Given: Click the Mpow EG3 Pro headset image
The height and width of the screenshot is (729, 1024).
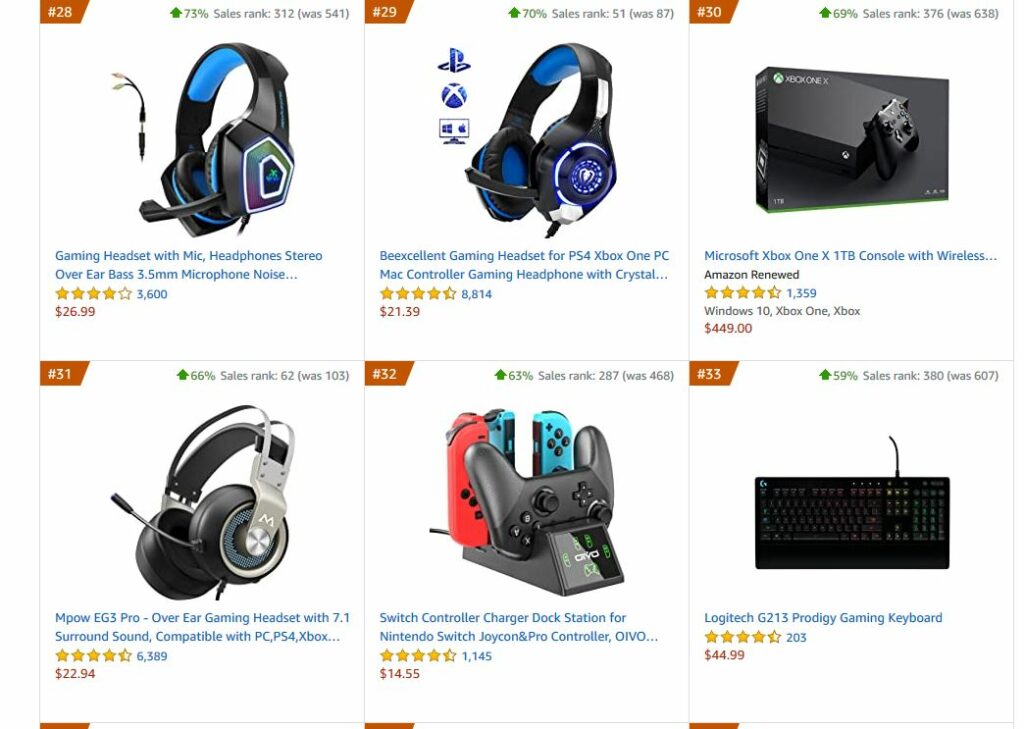Looking at the screenshot, I should tap(202, 502).
